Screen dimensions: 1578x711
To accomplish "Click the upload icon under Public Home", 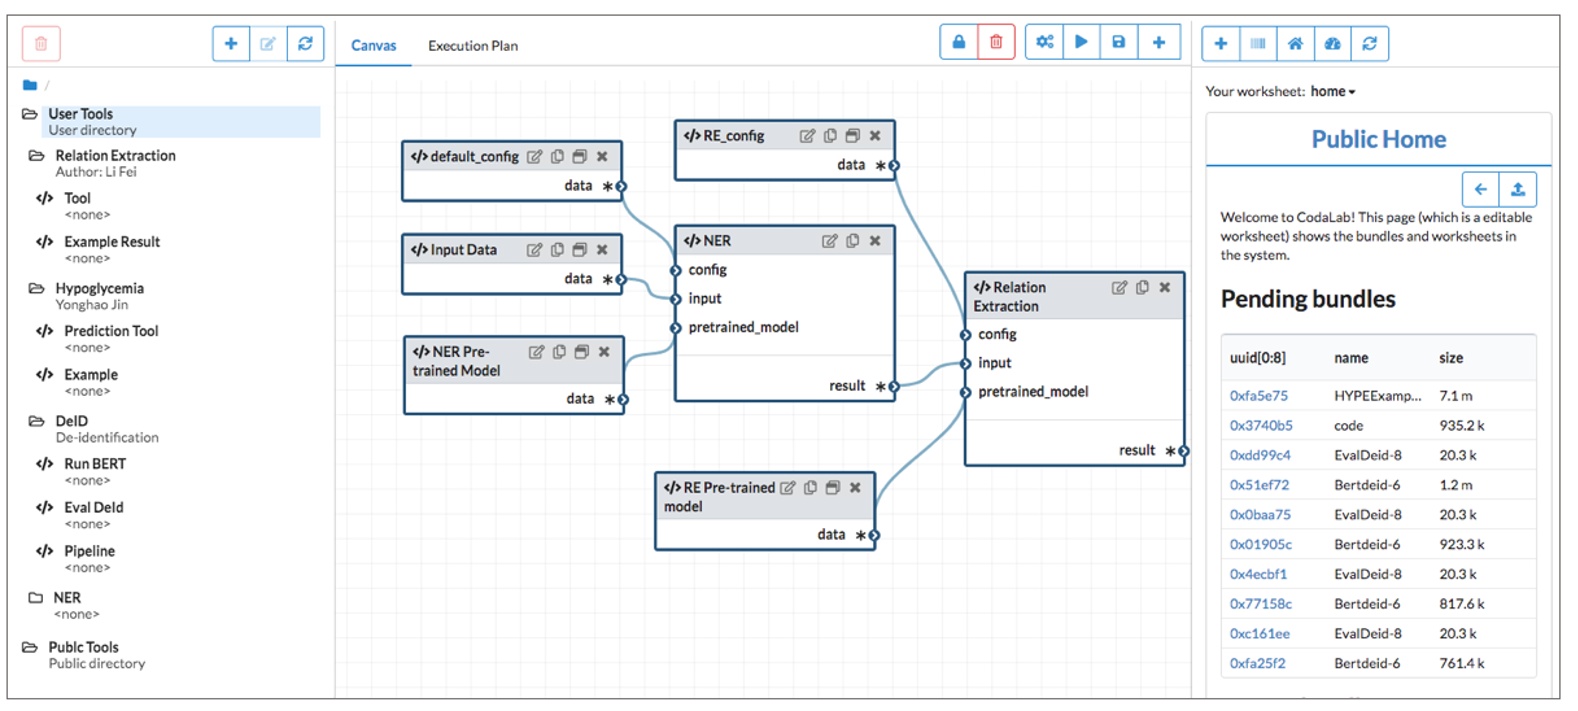I will [1517, 189].
